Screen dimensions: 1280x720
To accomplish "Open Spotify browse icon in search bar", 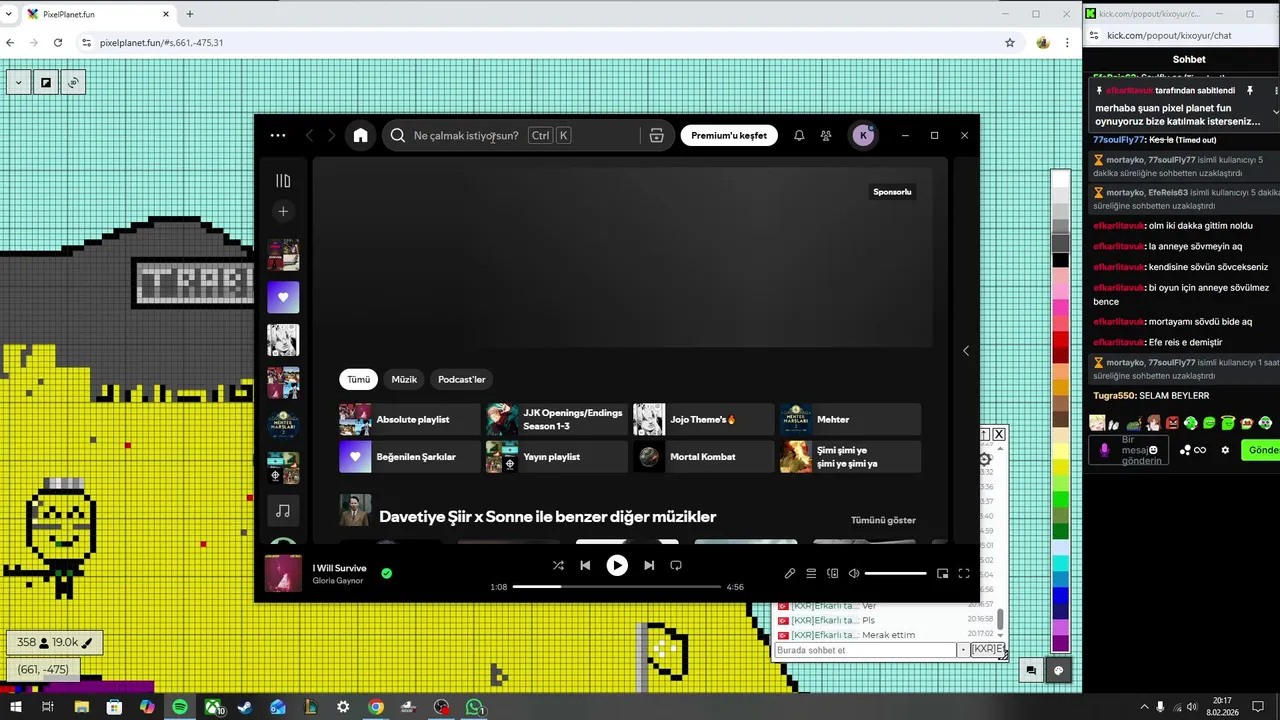I will click(656, 136).
